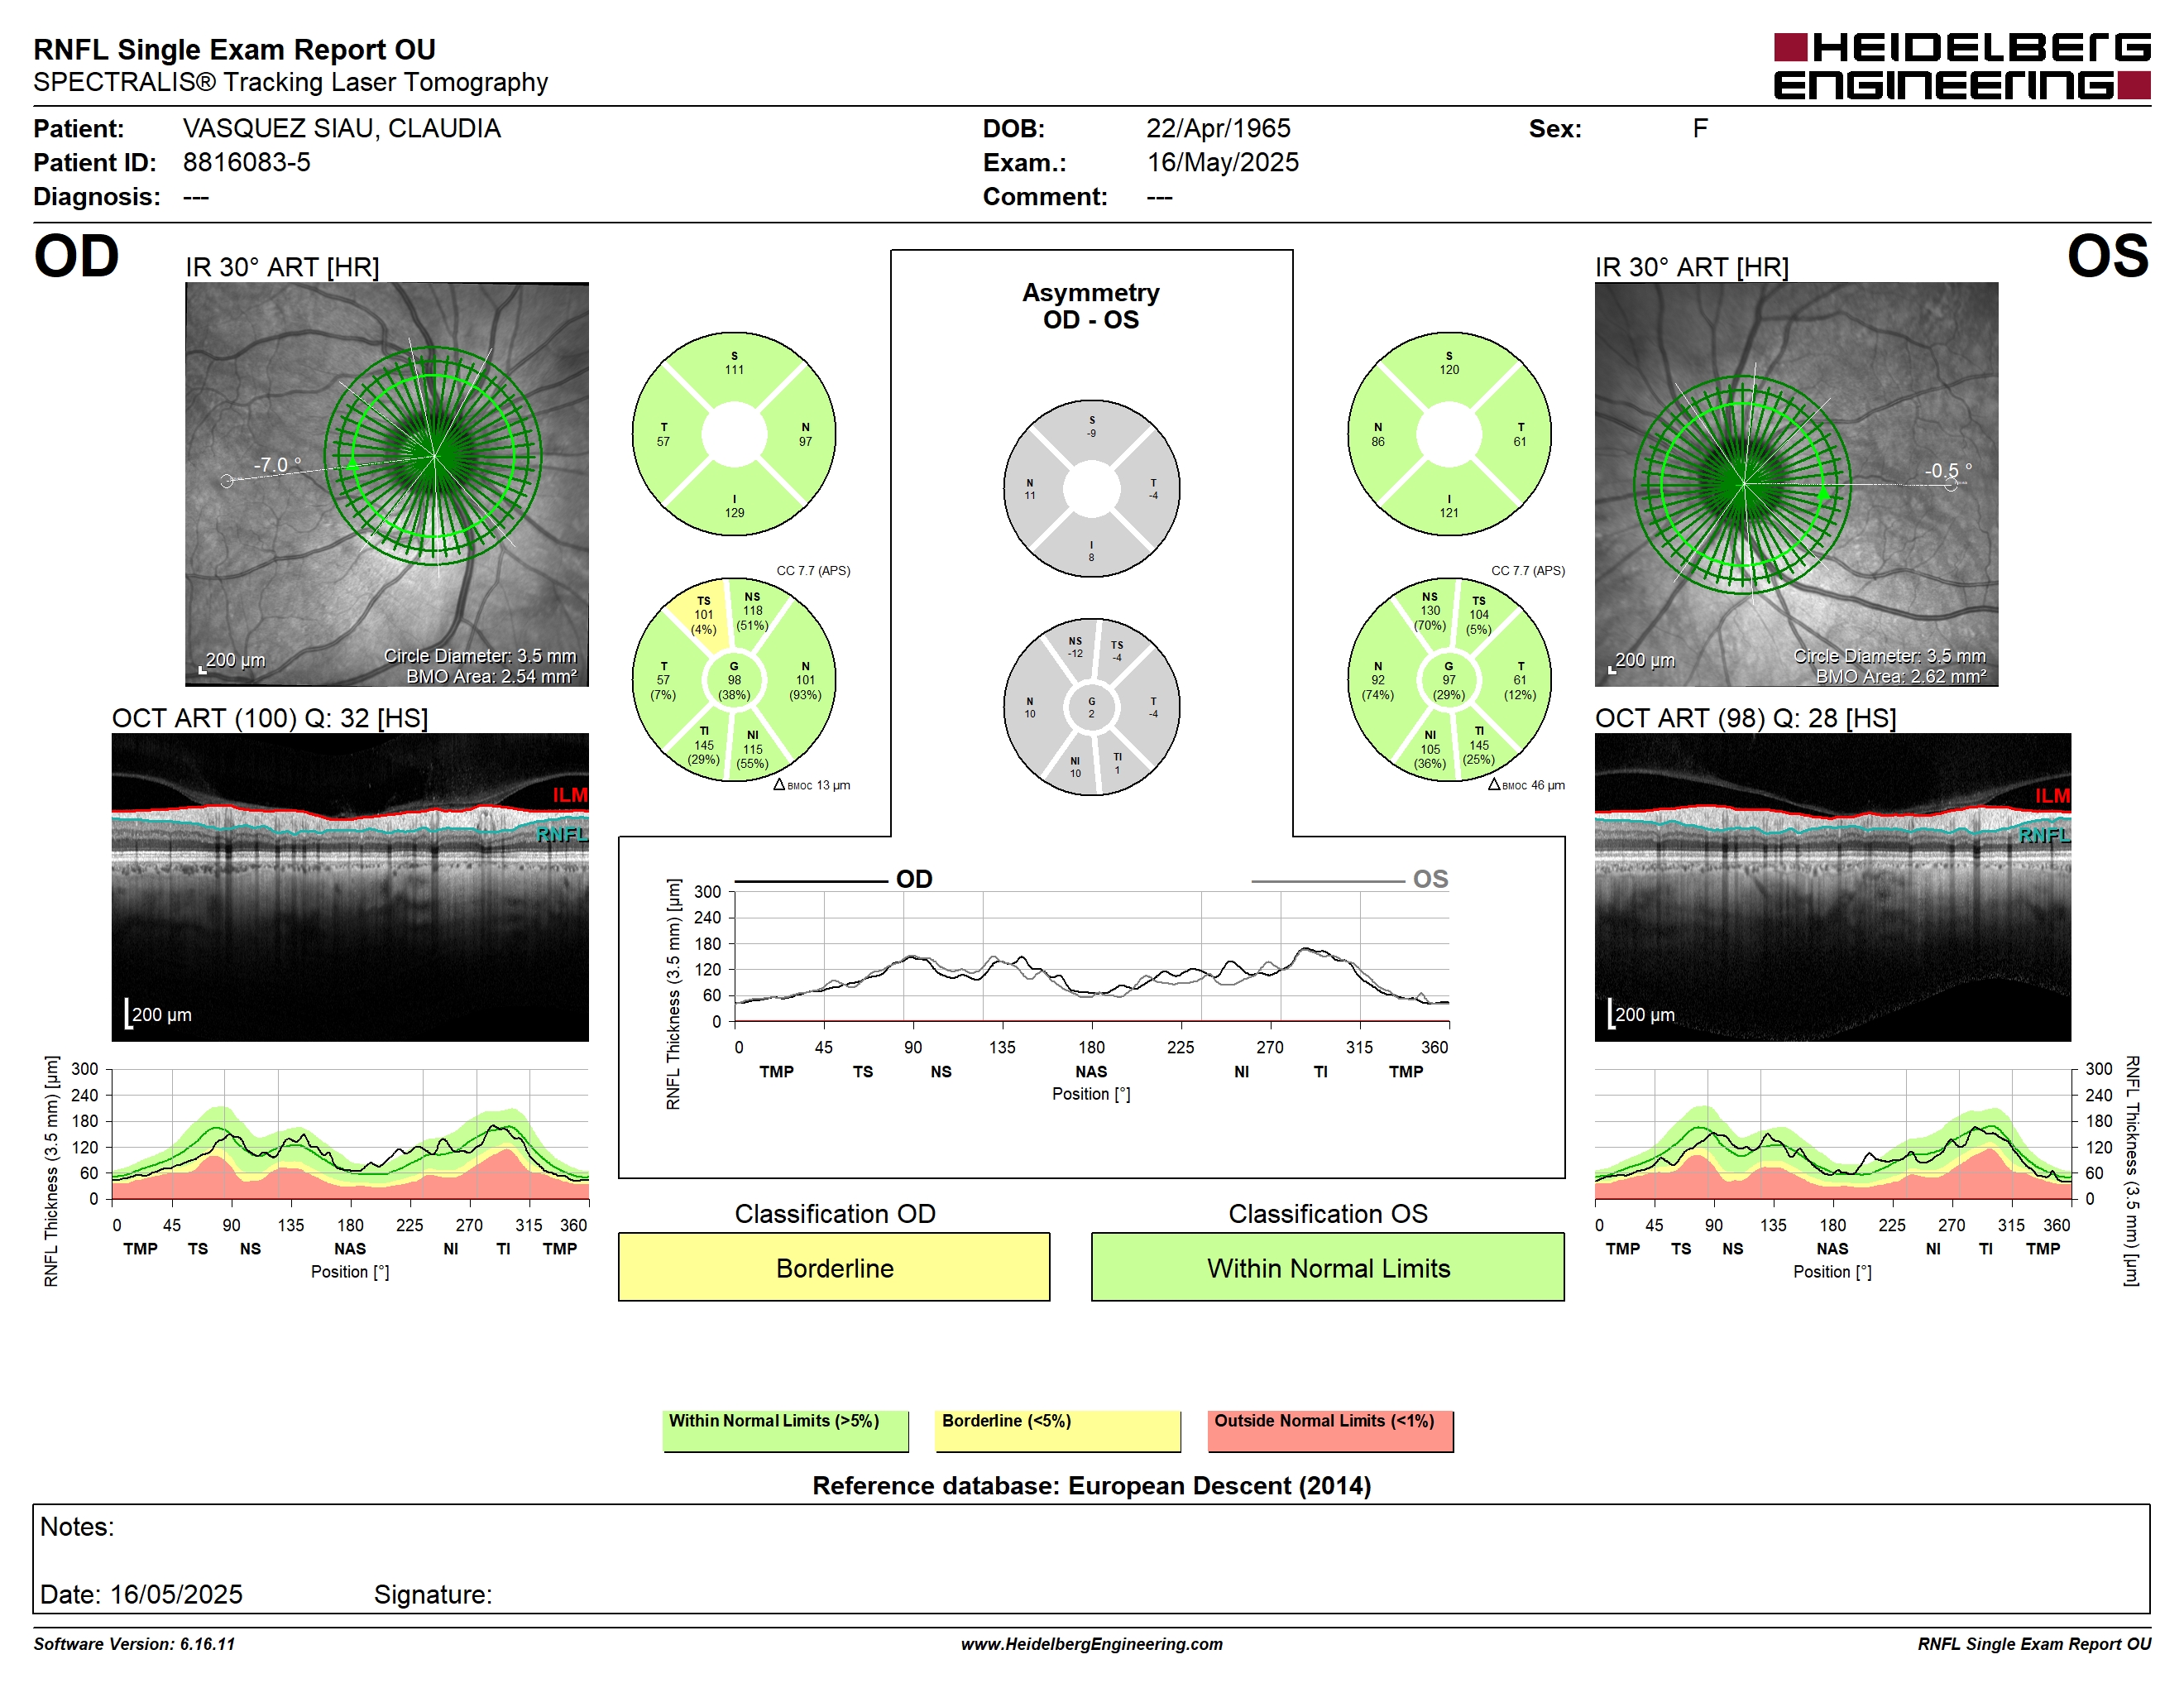Click the Notes field
The image size is (2184, 1688).
tap(1091, 1559)
